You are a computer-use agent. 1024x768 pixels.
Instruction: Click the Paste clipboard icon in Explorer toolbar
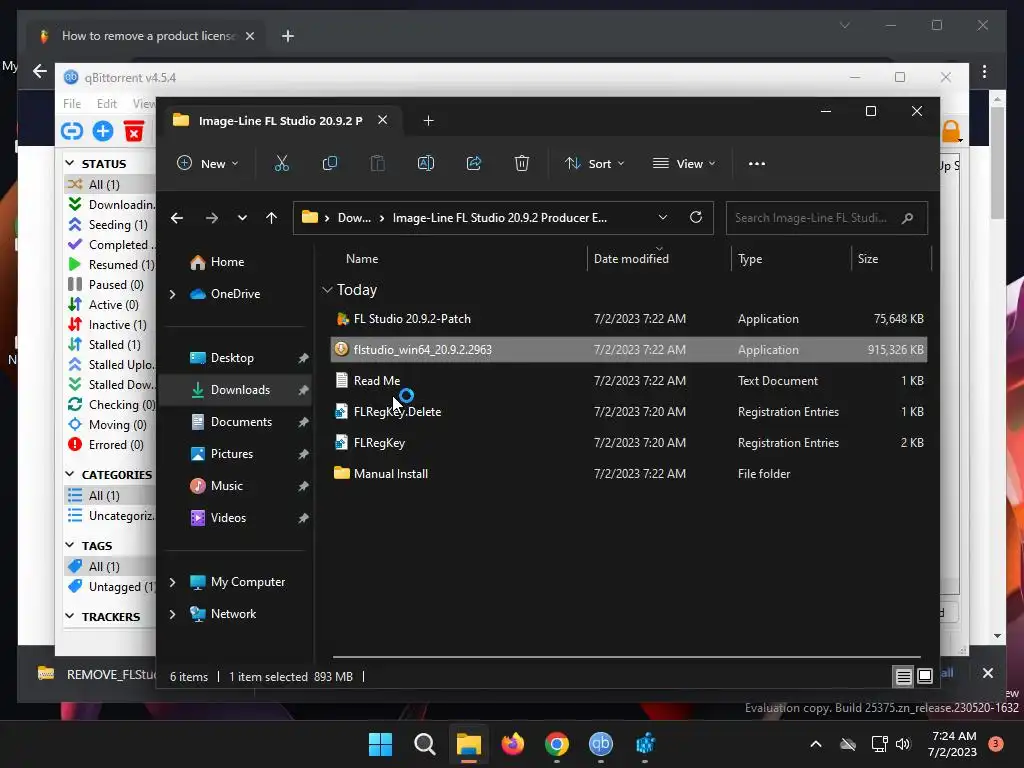click(377, 163)
